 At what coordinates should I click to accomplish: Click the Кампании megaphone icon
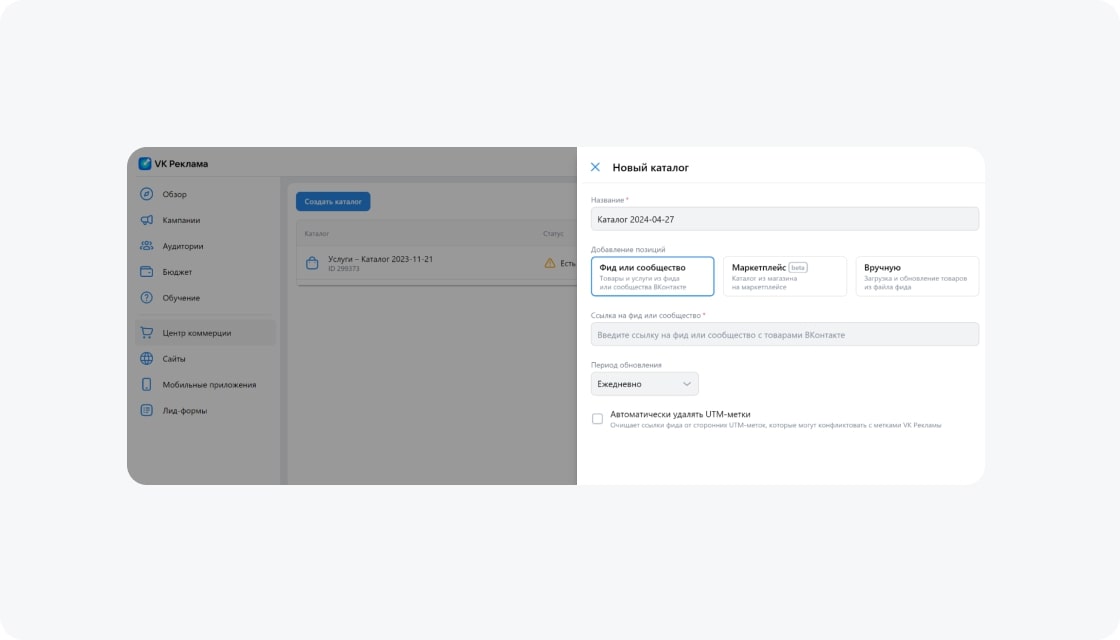click(146, 220)
